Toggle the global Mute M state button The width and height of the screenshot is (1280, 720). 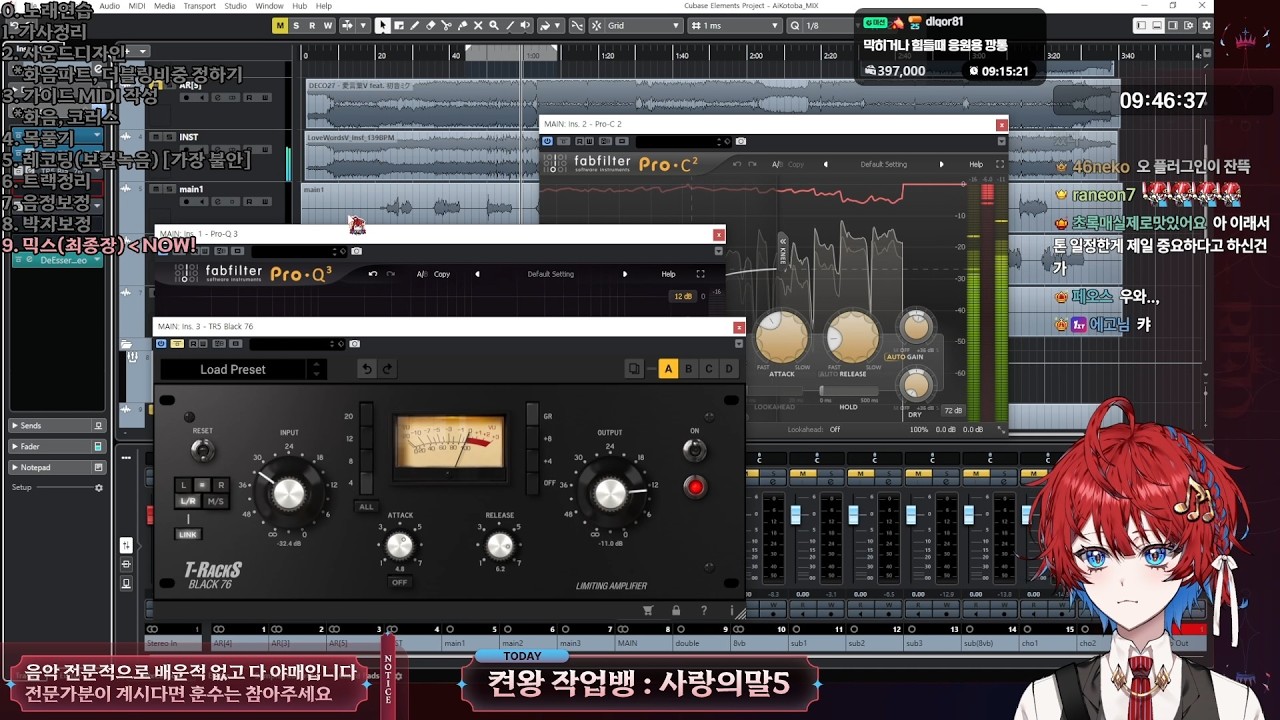280,25
